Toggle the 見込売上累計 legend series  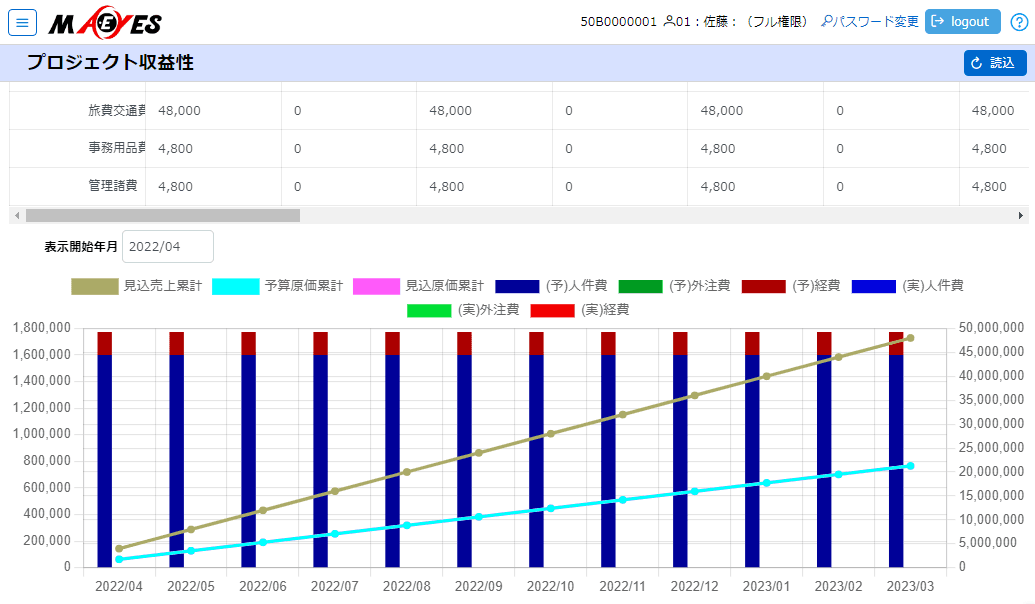(x=137, y=286)
